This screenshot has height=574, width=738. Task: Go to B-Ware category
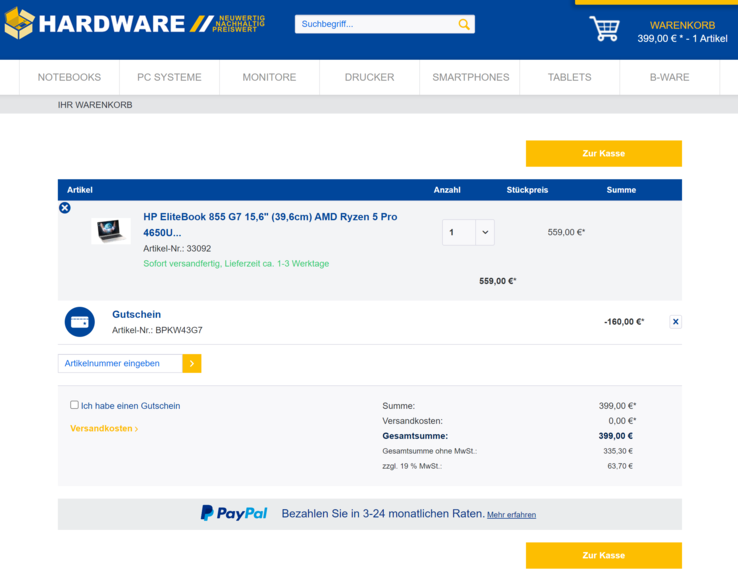tap(669, 77)
